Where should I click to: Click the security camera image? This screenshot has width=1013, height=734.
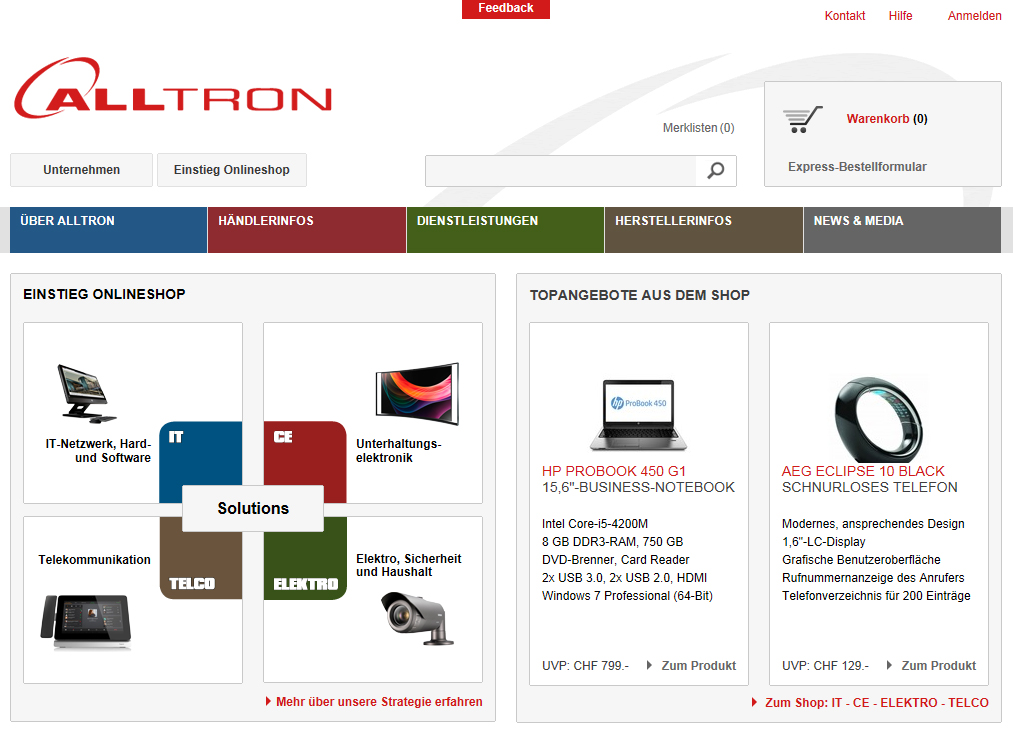click(417, 619)
